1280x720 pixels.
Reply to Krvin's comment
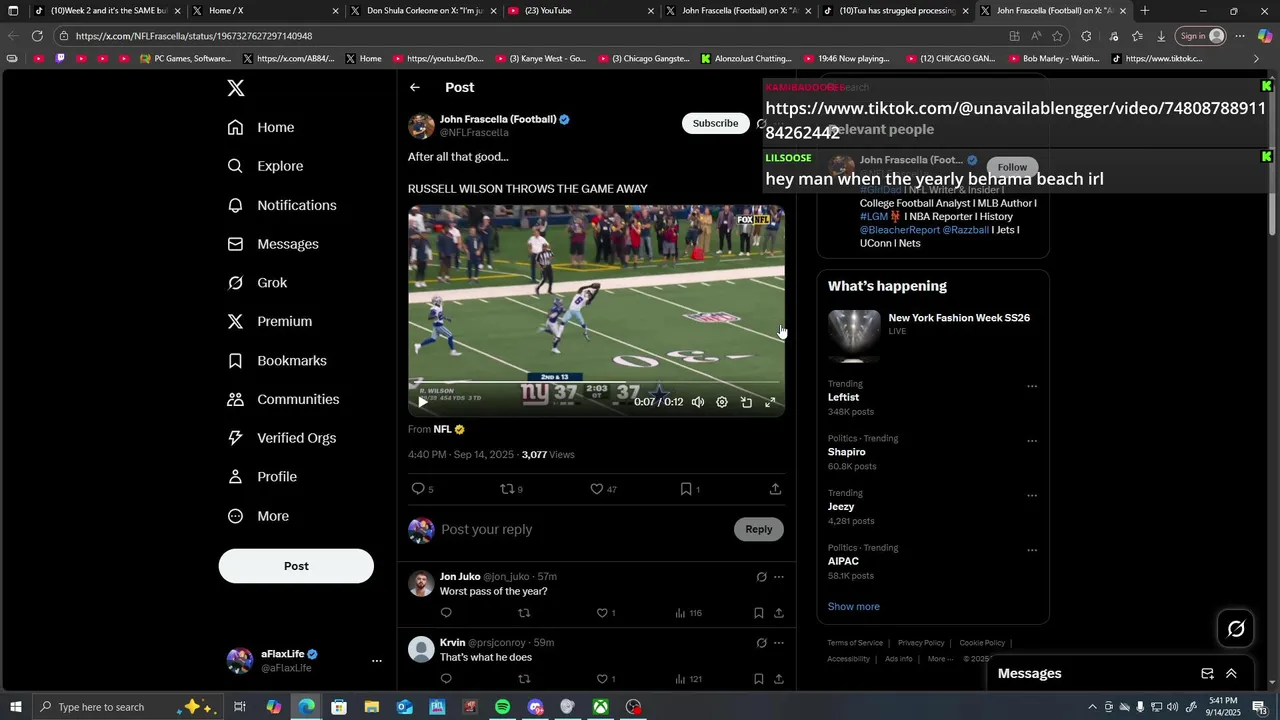(446, 679)
